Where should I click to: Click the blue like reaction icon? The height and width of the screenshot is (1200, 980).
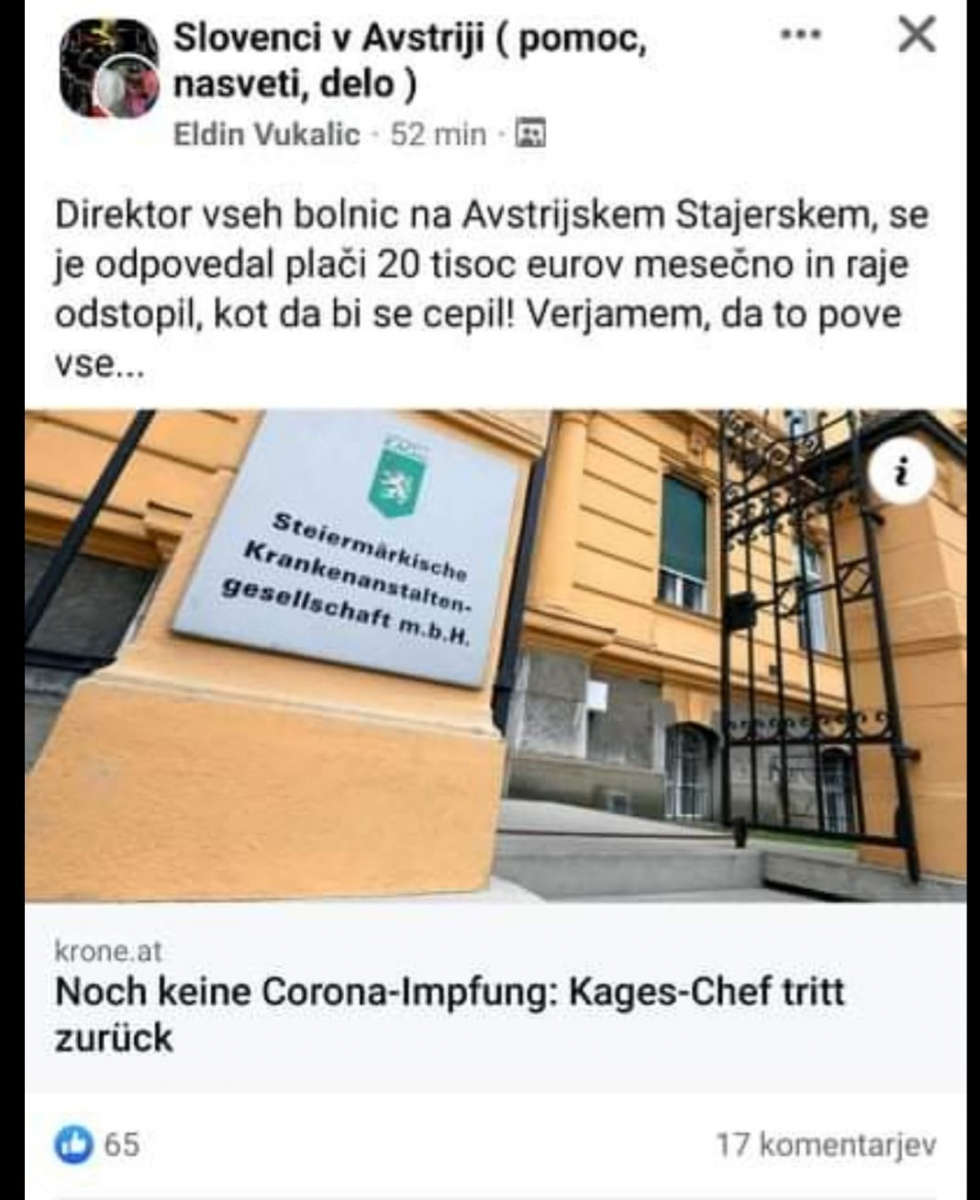[x=74, y=1145]
